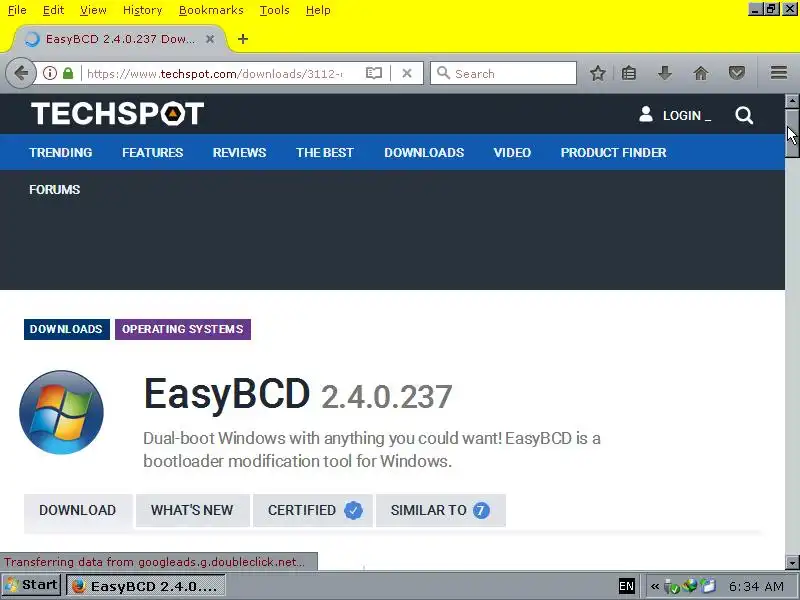The height and width of the screenshot is (600, 800).
Task: Go to the browser home page icon
Action: [701, 73]
